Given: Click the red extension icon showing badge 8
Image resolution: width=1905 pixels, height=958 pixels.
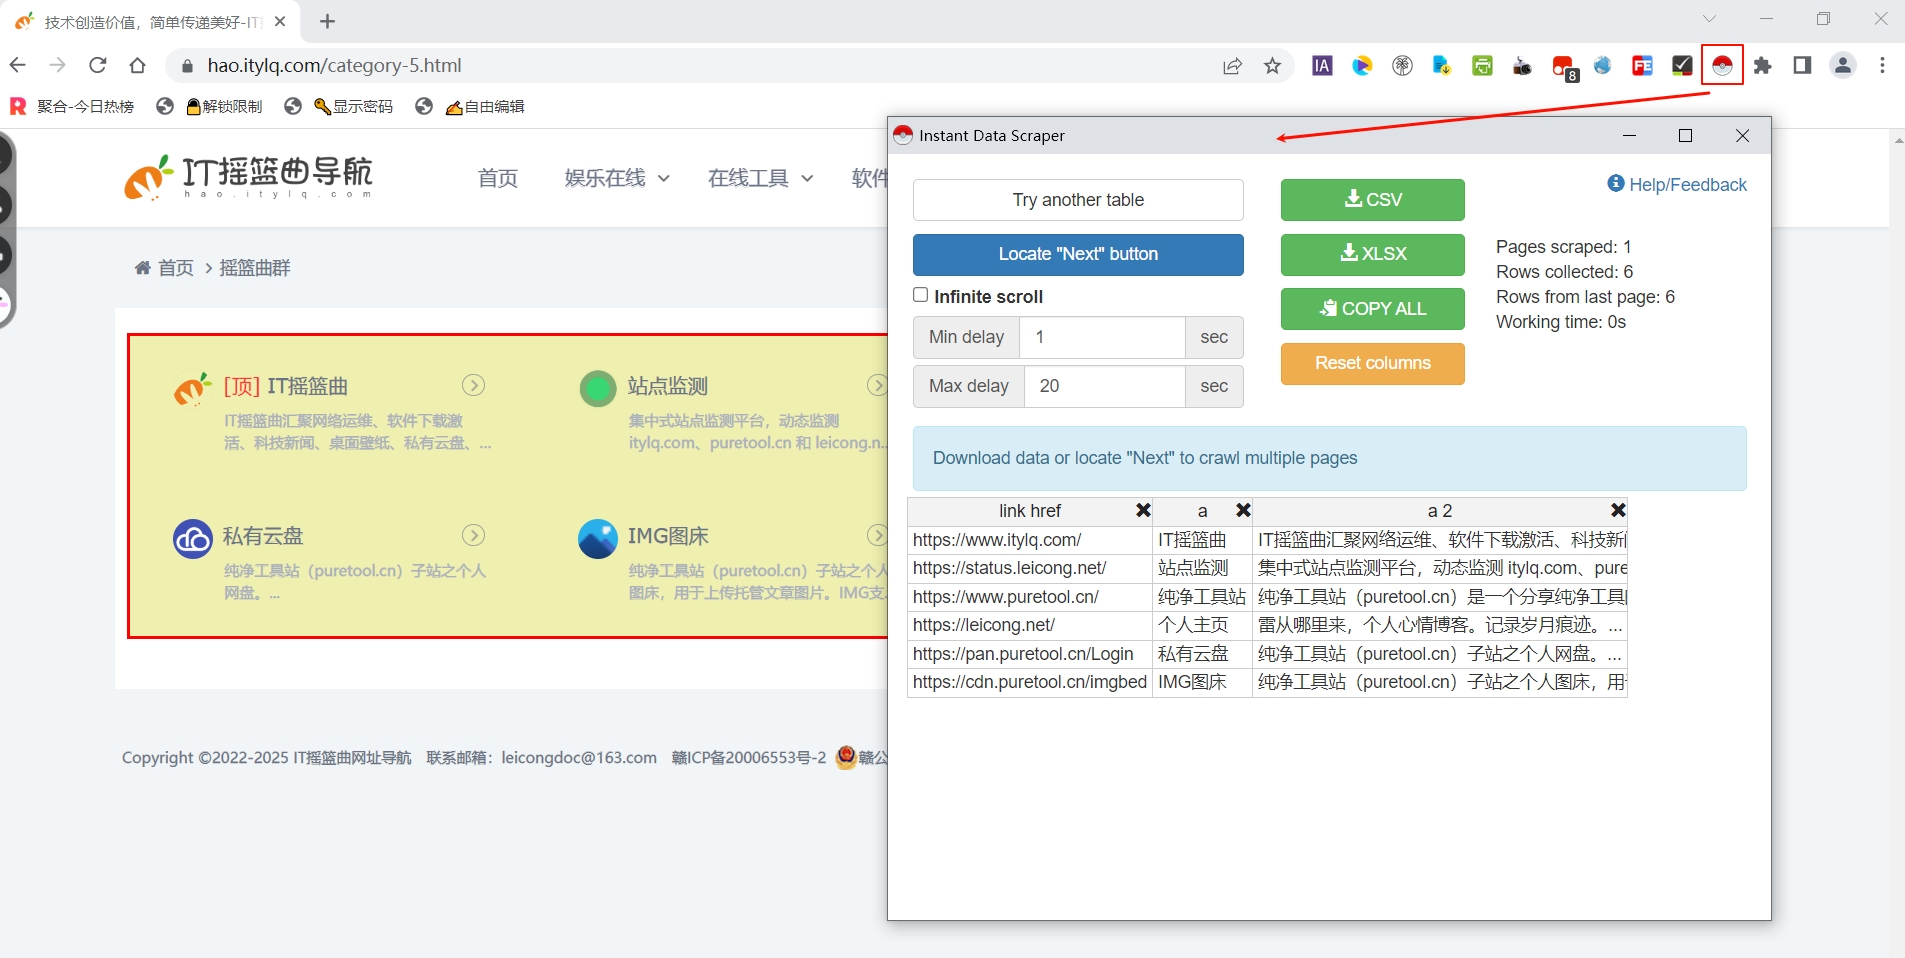Looking at the screenshot, I should point(1562,65).
